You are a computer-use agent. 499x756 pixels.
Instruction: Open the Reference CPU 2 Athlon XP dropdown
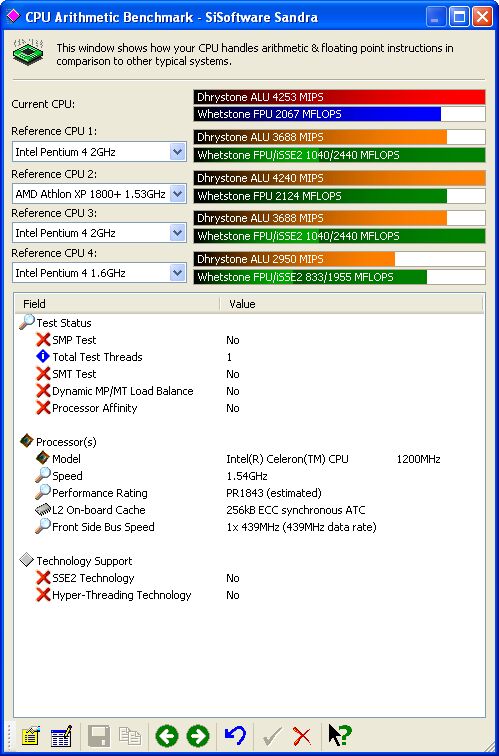click(177, 194)
